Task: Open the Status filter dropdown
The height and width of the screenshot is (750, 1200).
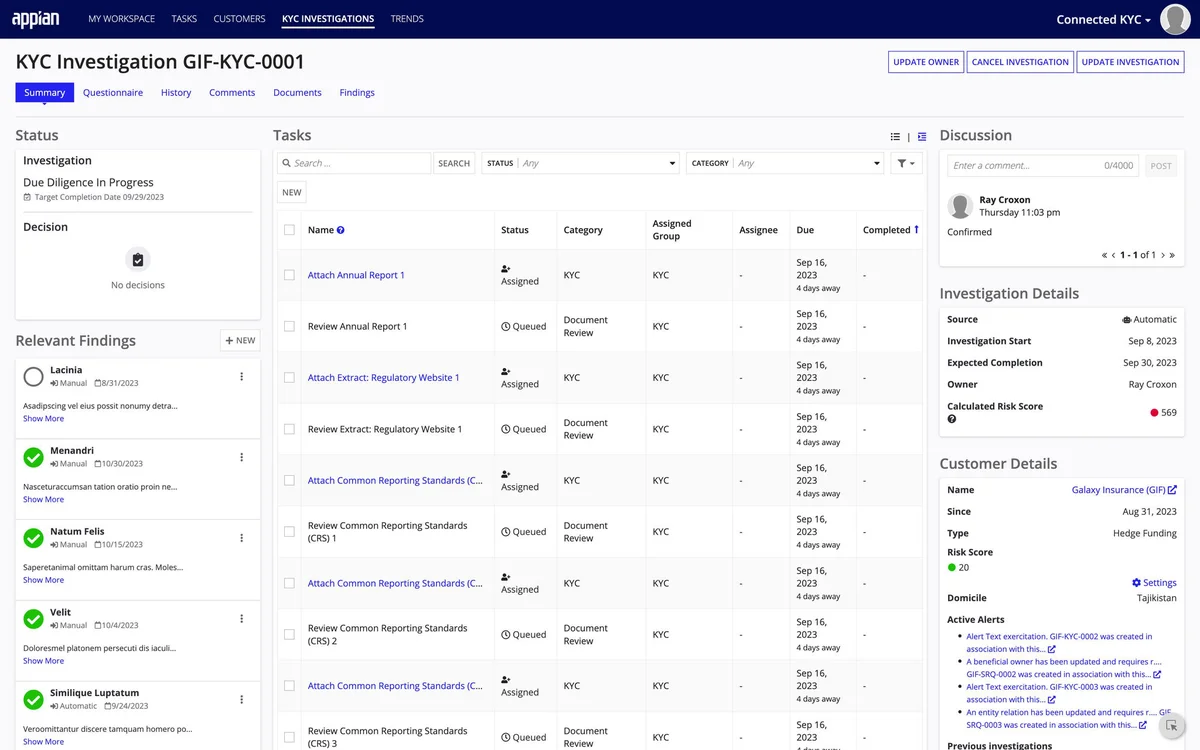Action: (581, 163)
